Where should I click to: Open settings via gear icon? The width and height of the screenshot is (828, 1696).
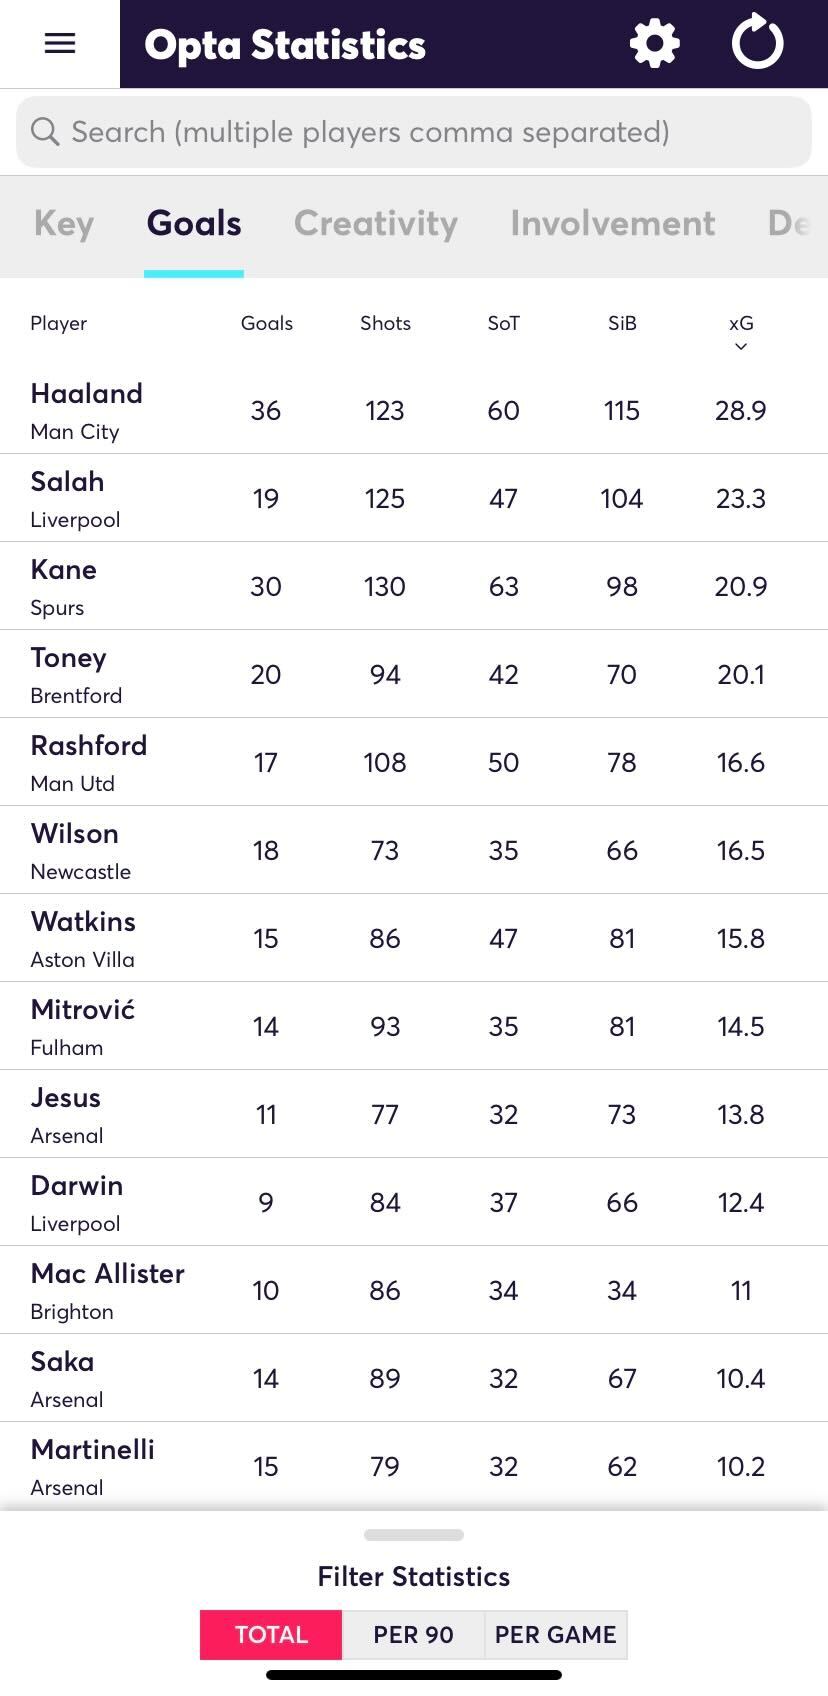[x=655, y=44]
